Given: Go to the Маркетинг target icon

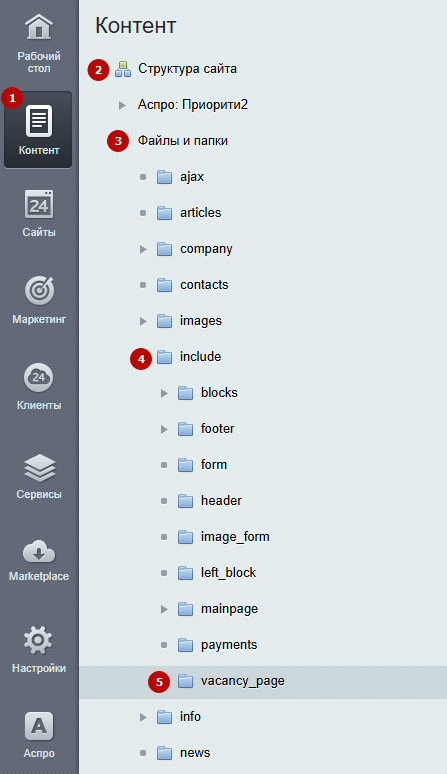Looking at the screenshot, I should tap(39, 290).
